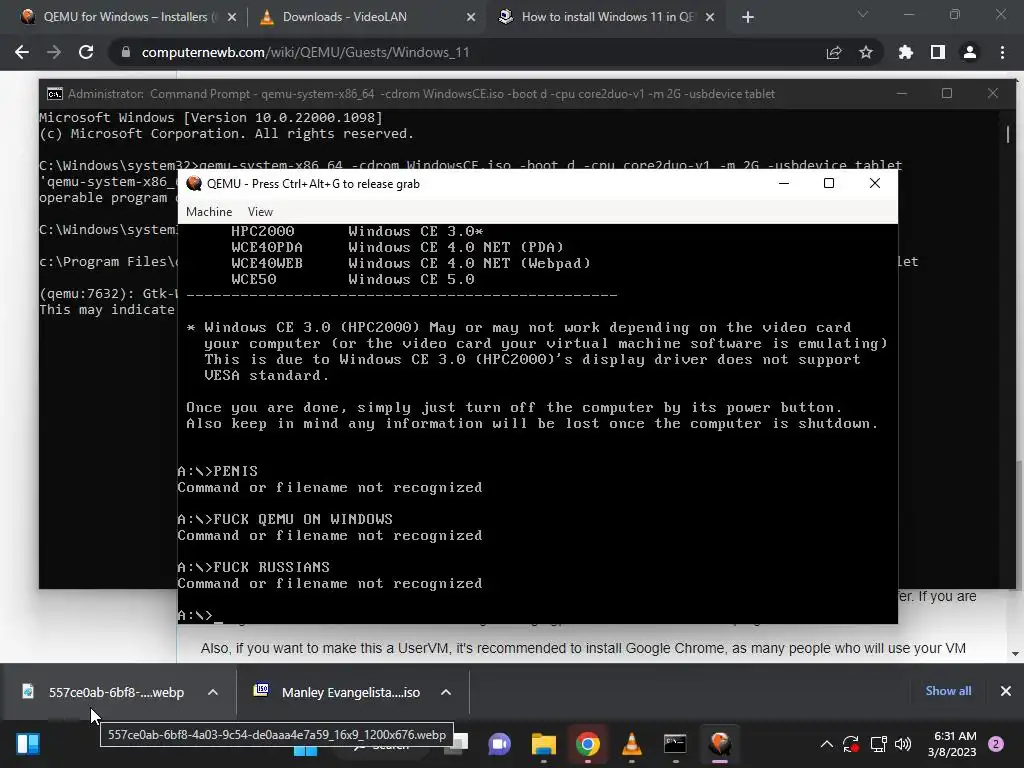The height and width of the screenshot is (768, 1024).
Task: Switch to the QEMU for Windows Installers tab
Action: point(124,17)
